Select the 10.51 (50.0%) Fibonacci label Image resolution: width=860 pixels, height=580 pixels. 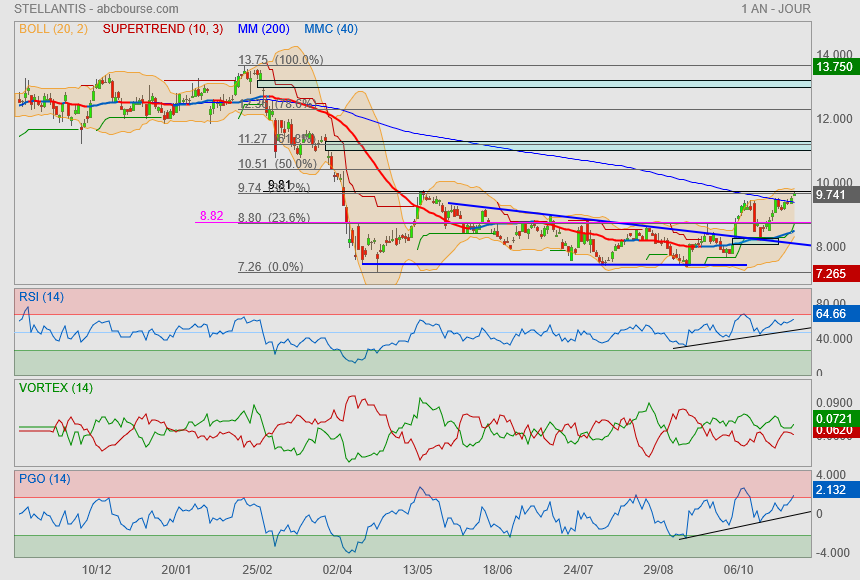tap(277, 164)
